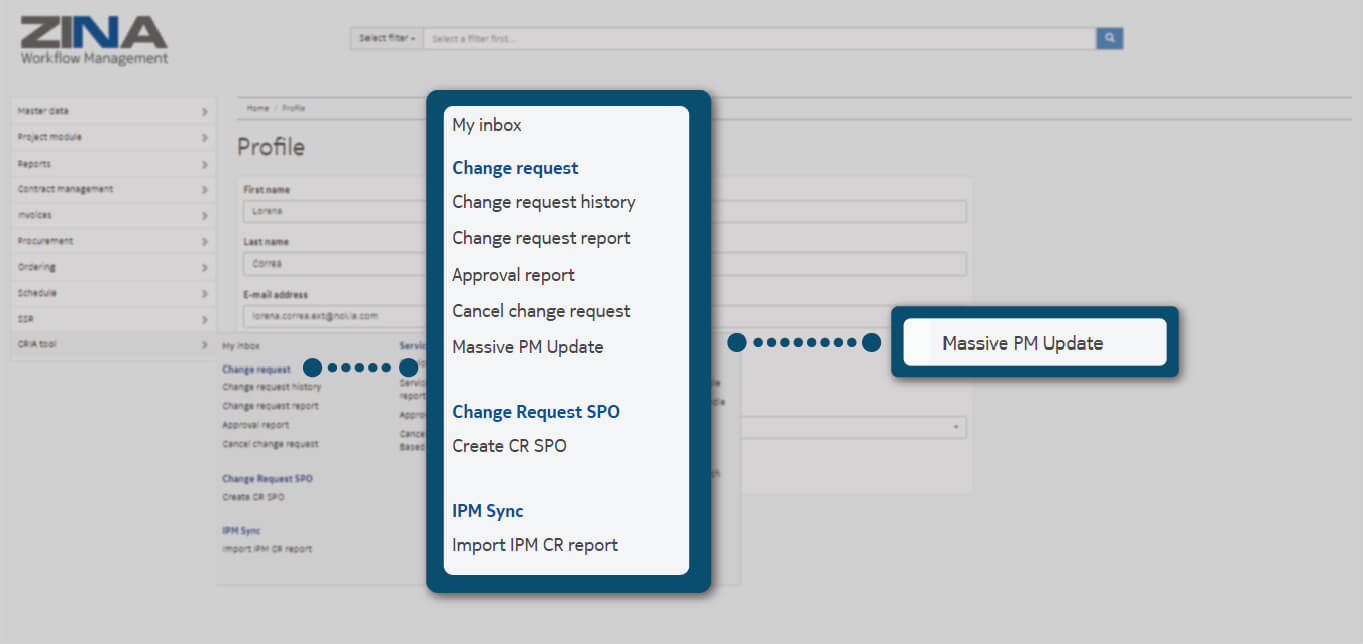Select Create CR SPO in the enlarged menu
Screen dimensions: 1363x644
509,446
